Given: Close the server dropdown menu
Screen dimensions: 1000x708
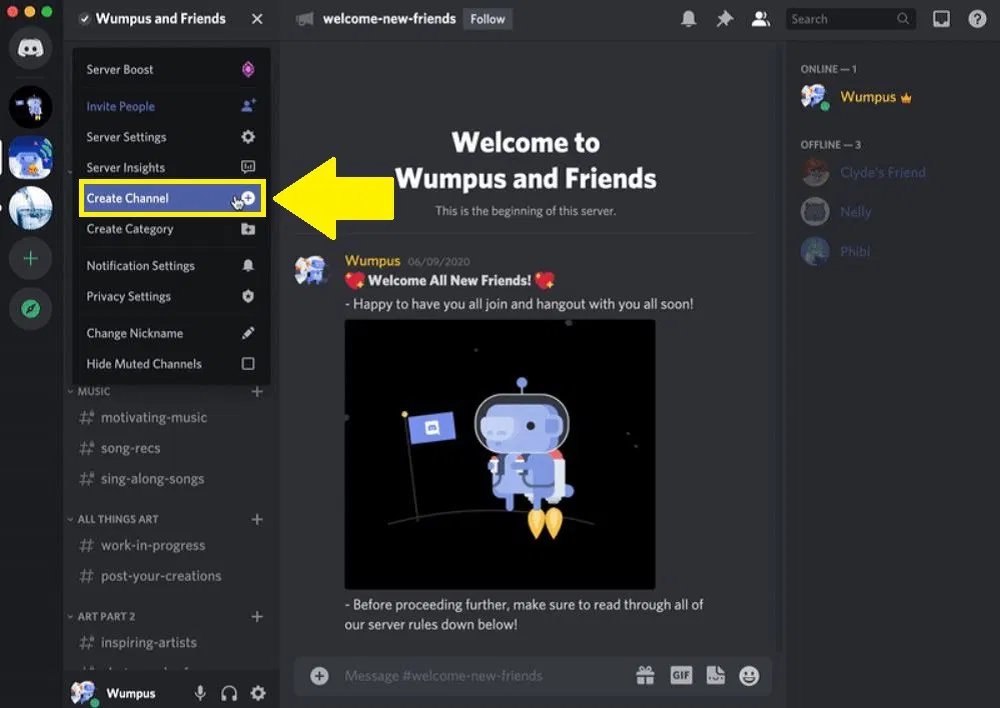Looking at the screenshot, I should [x=255, y=18].
